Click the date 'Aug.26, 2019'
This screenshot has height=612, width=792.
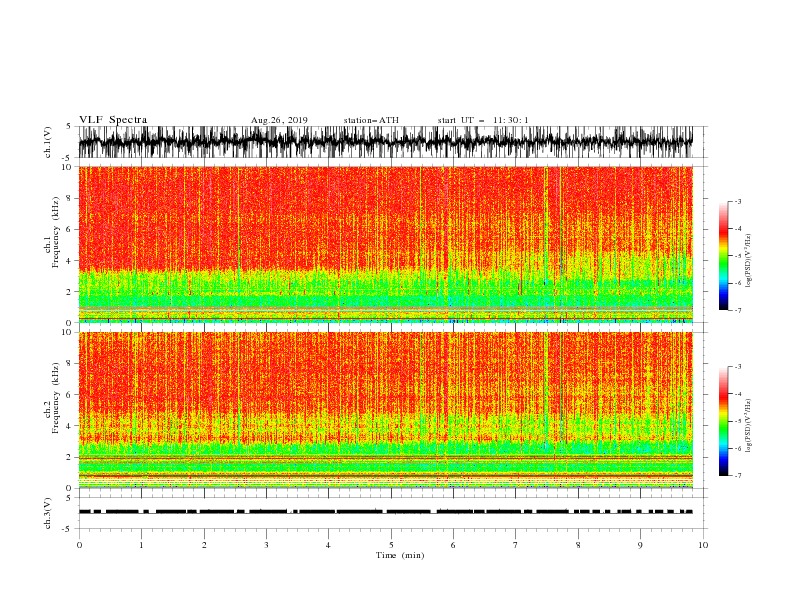[279, 120]
